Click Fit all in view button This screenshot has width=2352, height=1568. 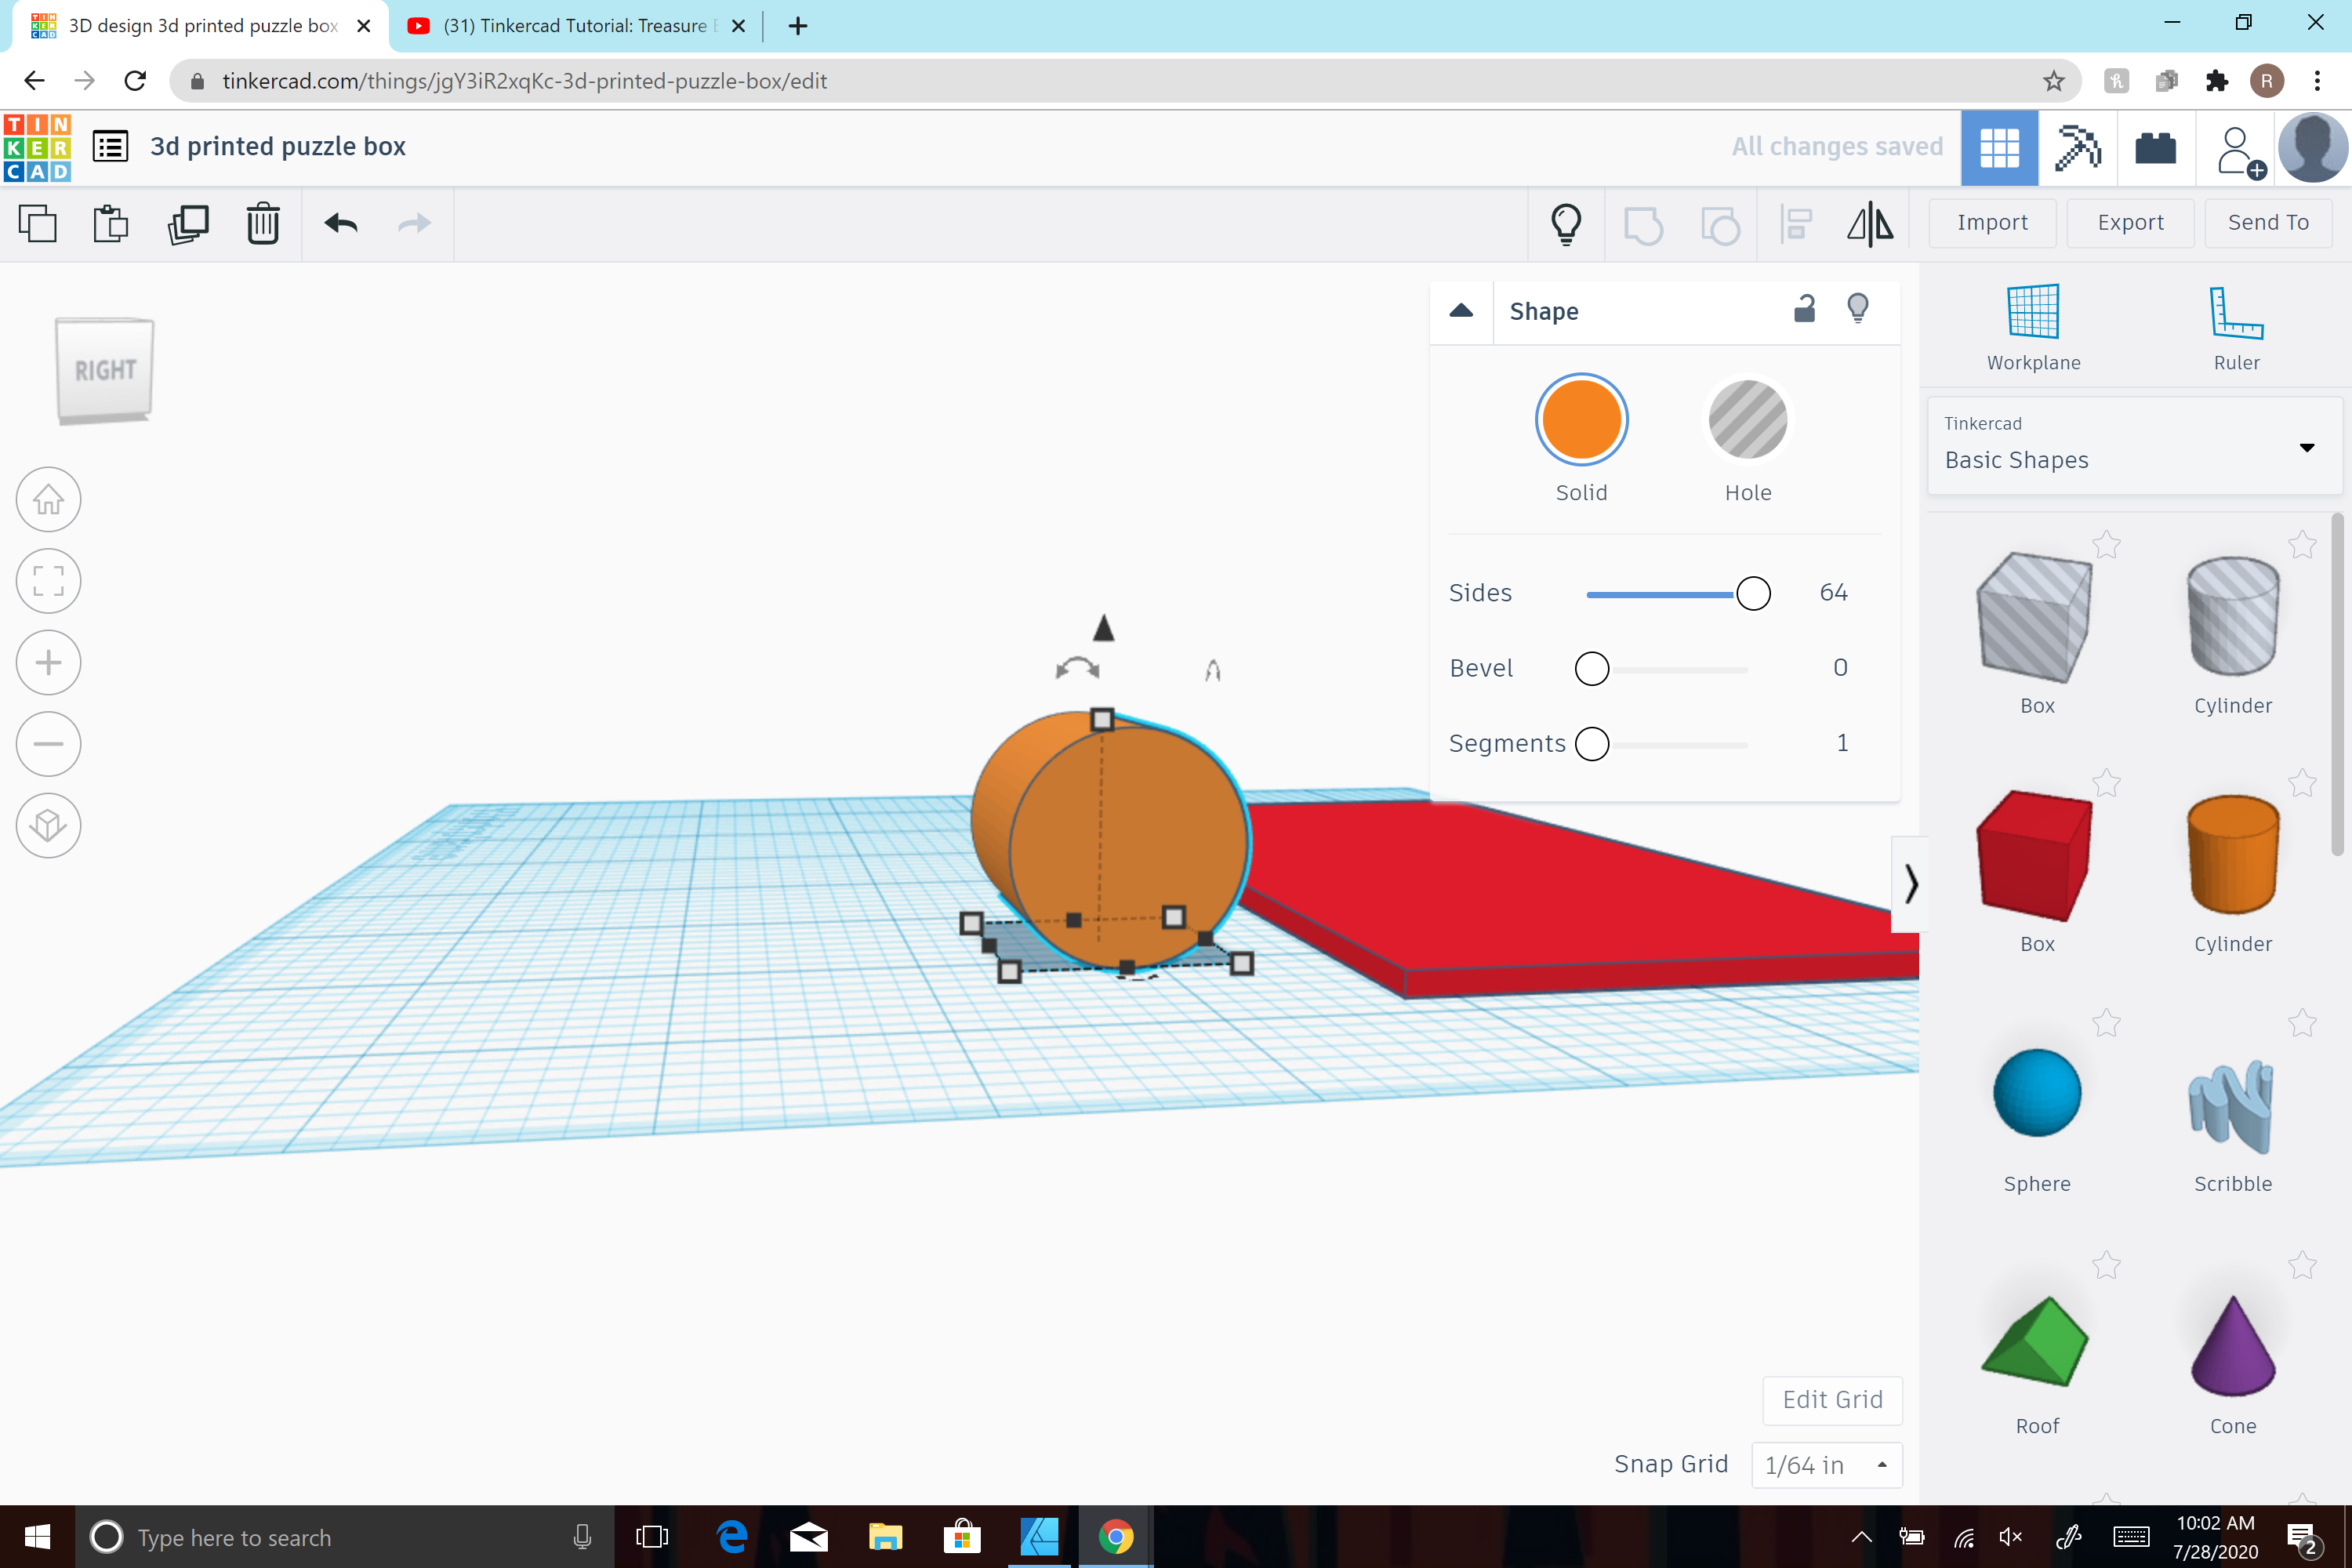coord(48,581)
